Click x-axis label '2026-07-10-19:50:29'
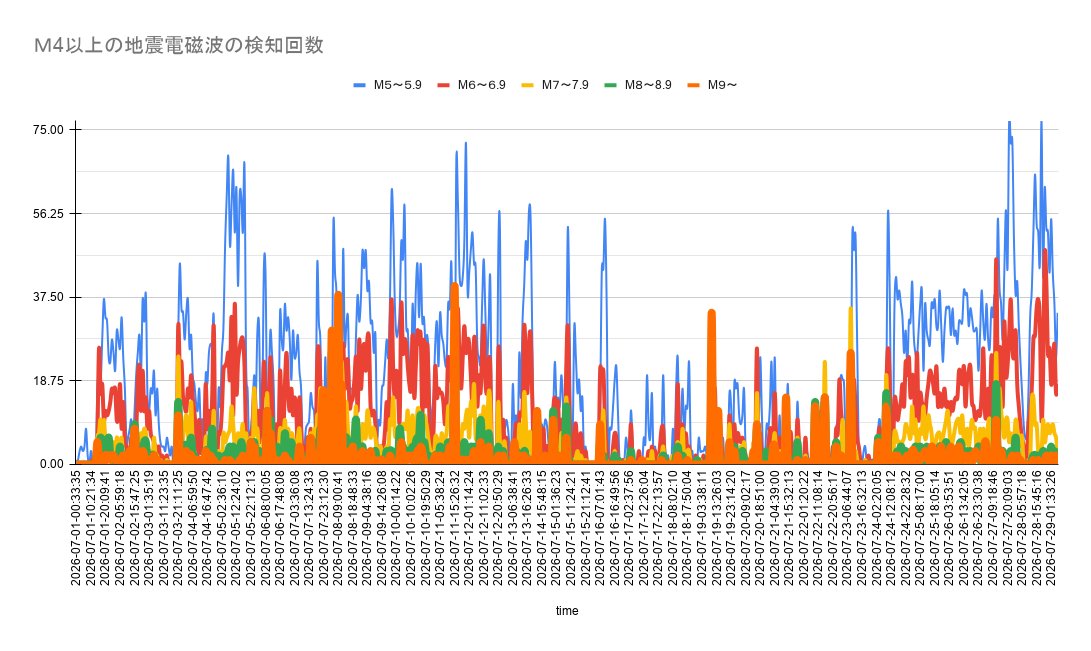This screenshot has height=651, width=1091. 427,528
